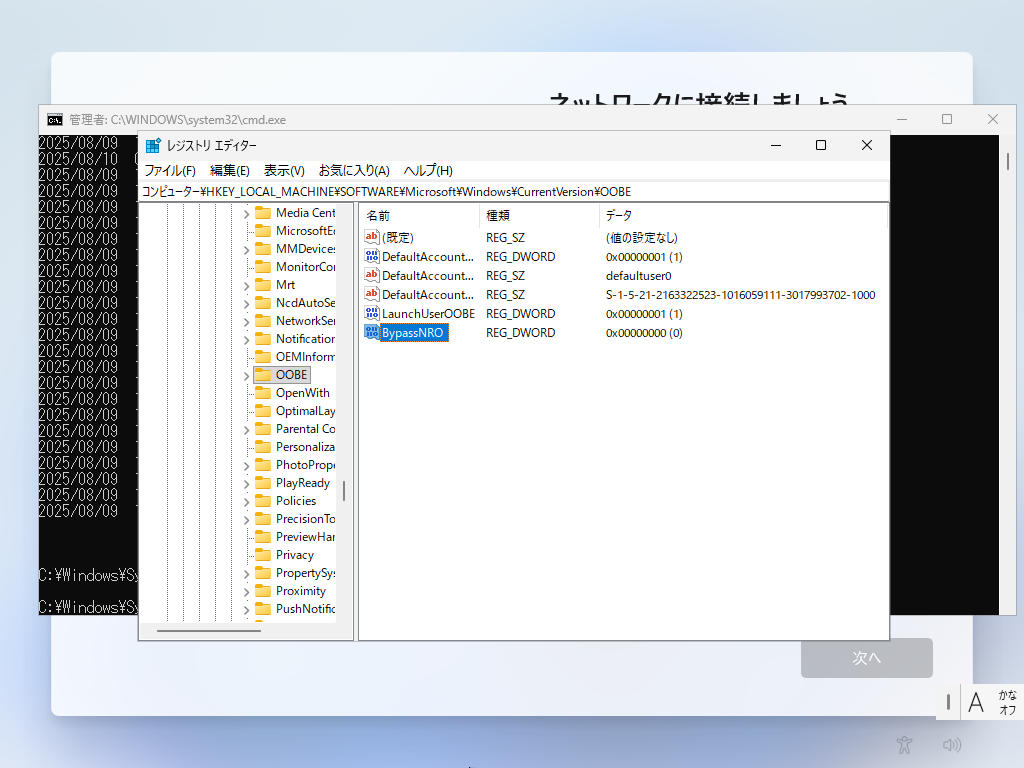The width and height of the screenshot is (1024, 768).
Task: Click the OptimalLay folder icon
Action: click(263, 411)
